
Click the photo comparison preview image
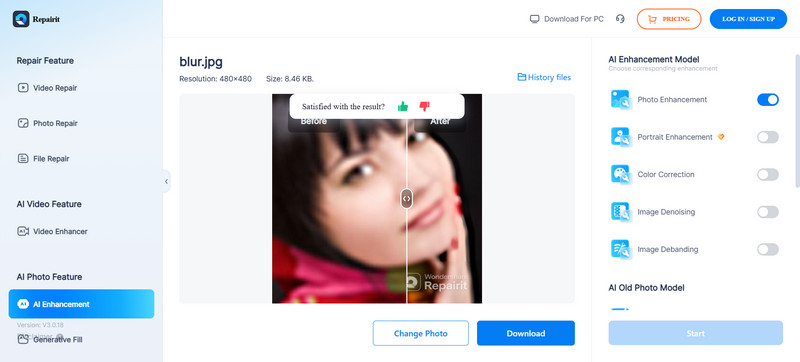coord(377,199)
